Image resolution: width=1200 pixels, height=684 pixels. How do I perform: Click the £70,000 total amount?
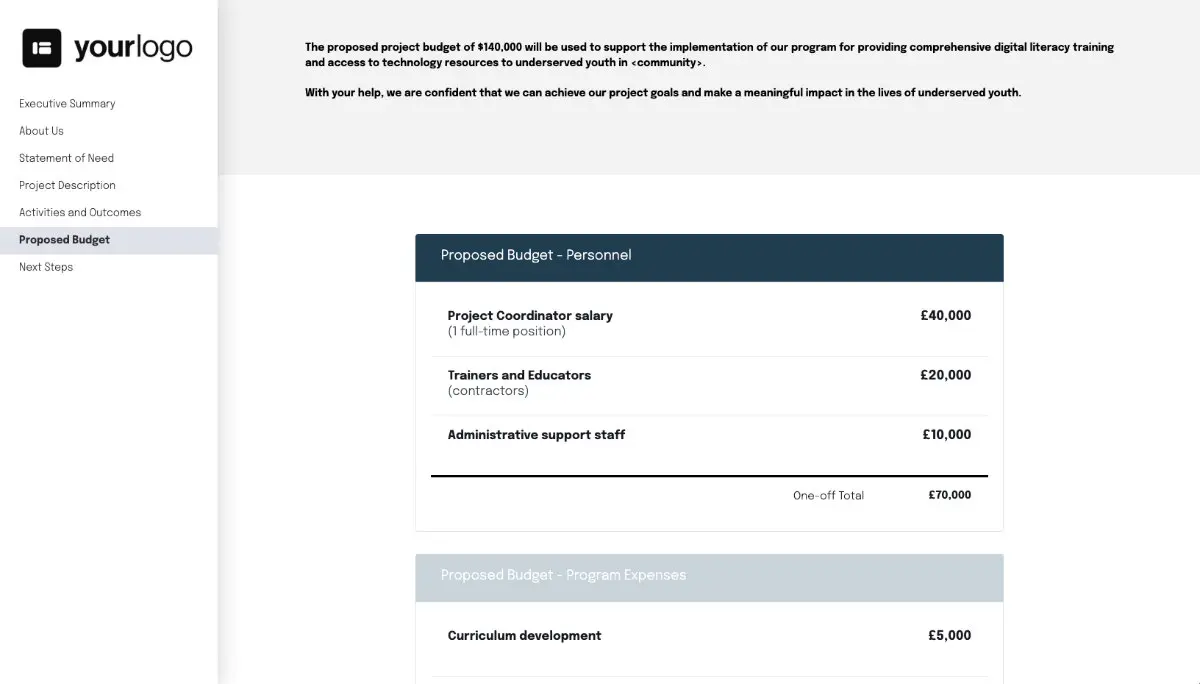[x=946, y=494]
